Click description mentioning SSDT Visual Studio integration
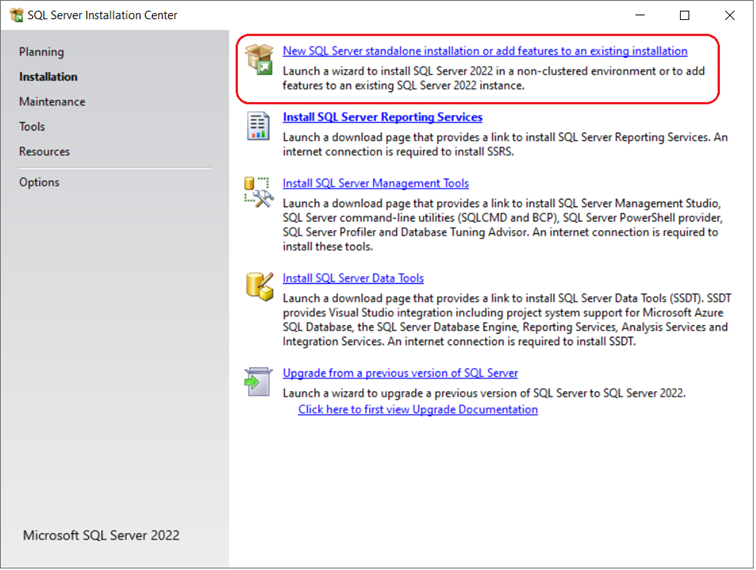756x570 pixels. click(507, 320)
